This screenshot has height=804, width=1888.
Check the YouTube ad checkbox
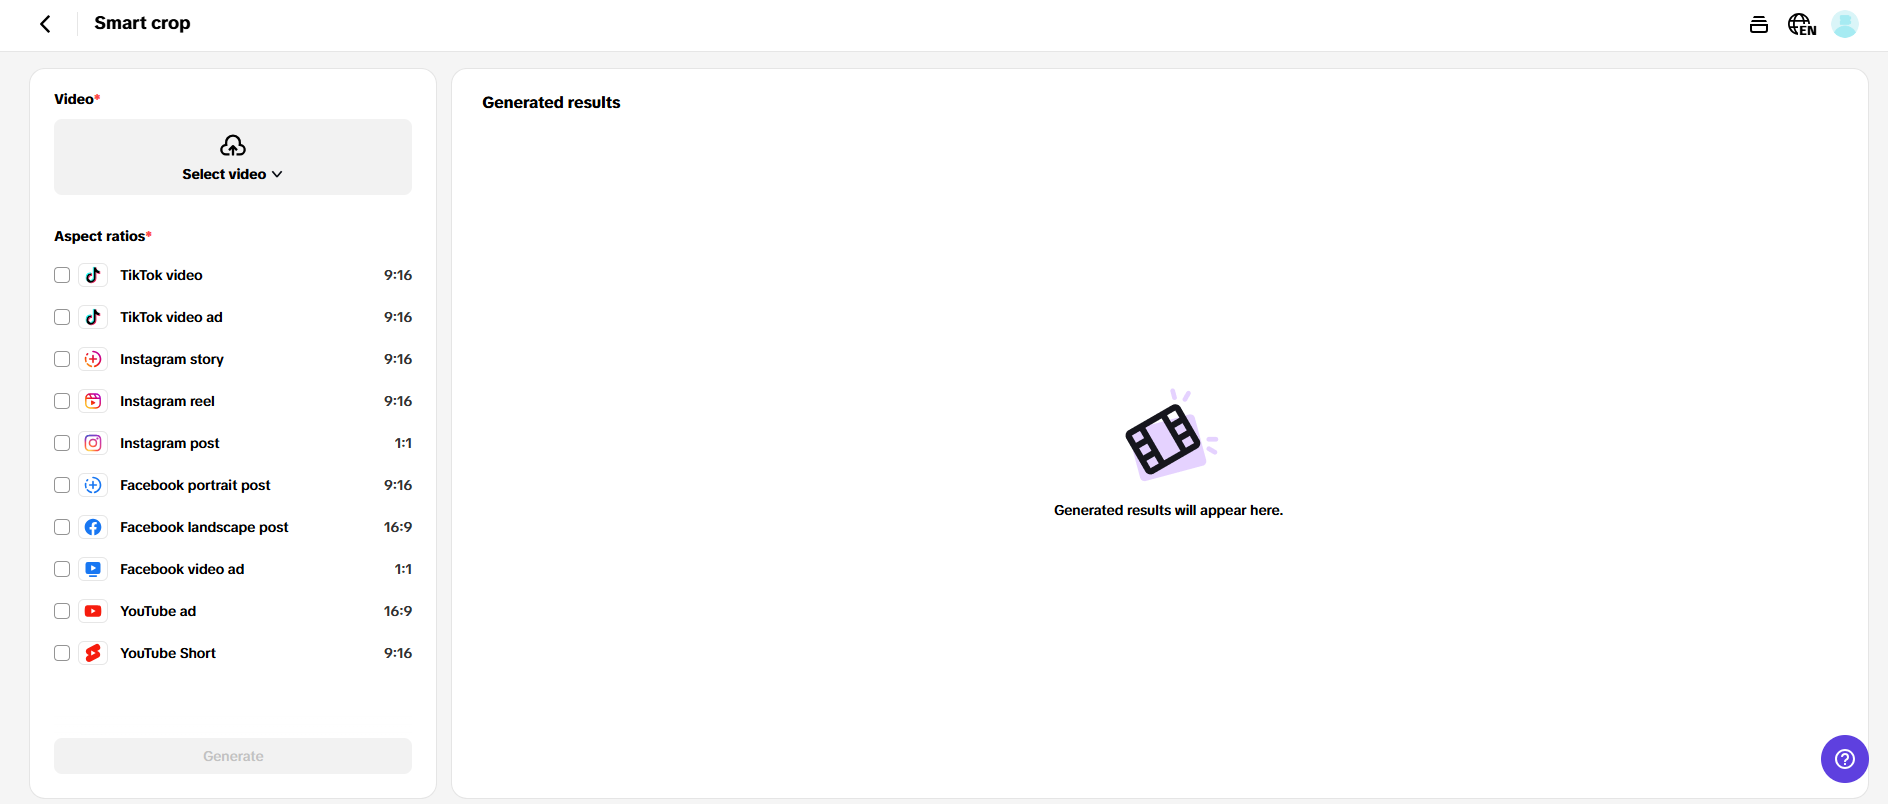62,611
